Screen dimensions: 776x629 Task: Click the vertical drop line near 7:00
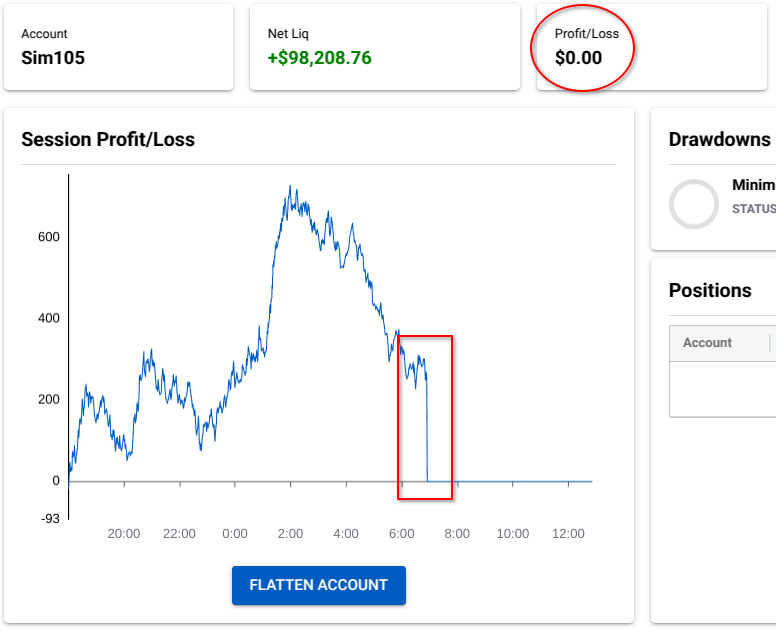[427, 430]
